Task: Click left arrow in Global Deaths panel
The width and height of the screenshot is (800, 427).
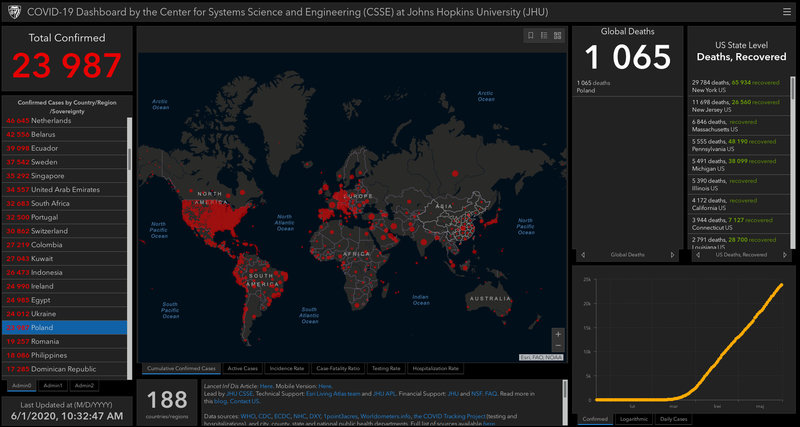Action: point(583,255)
